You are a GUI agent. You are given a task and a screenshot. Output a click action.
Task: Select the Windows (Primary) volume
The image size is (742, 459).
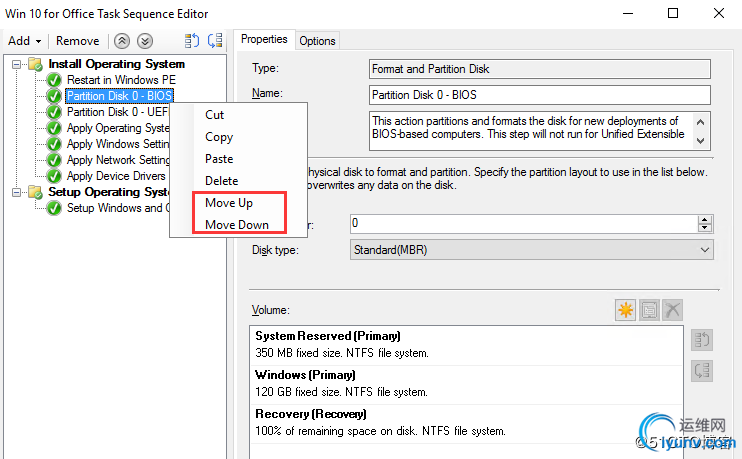(466, 385)
